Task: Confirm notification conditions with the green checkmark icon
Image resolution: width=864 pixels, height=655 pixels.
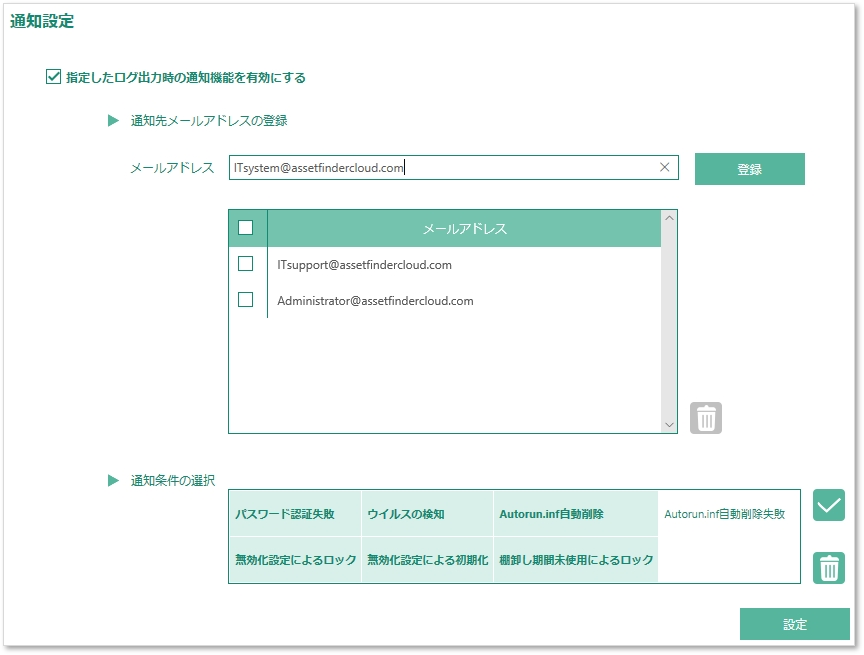Action: point(829,505)
